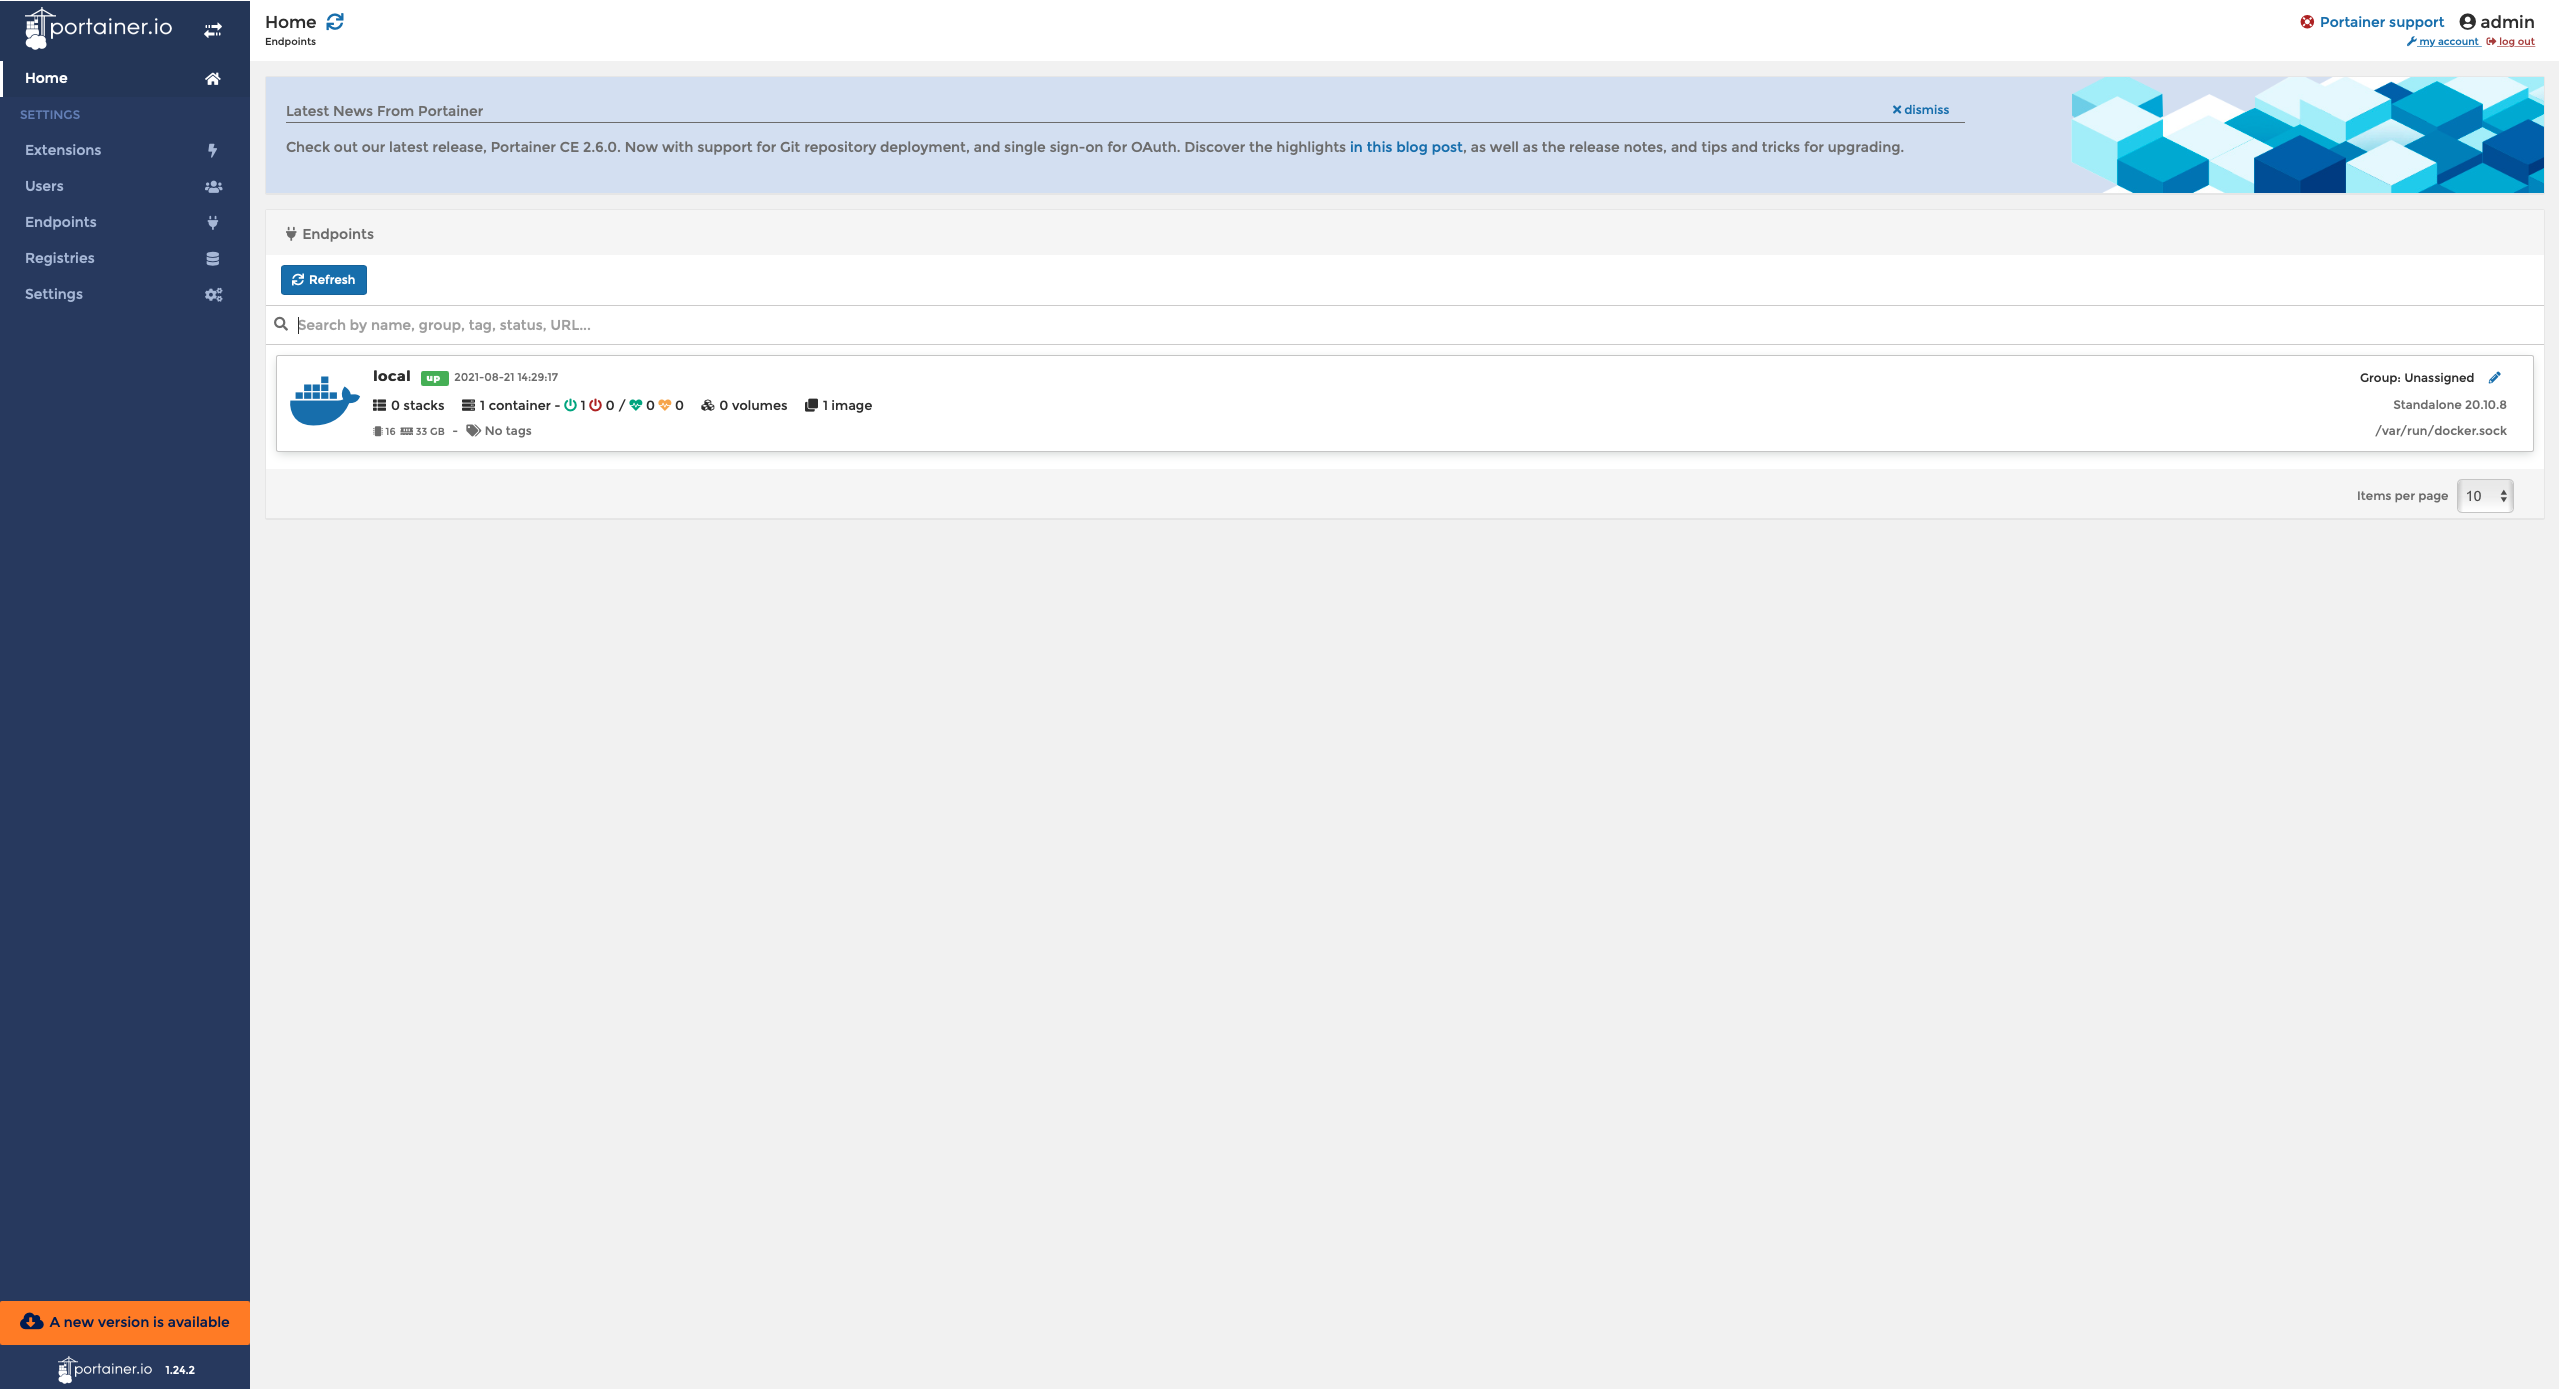Click the 'A new version is available' banner

[x=125, y=1322]
